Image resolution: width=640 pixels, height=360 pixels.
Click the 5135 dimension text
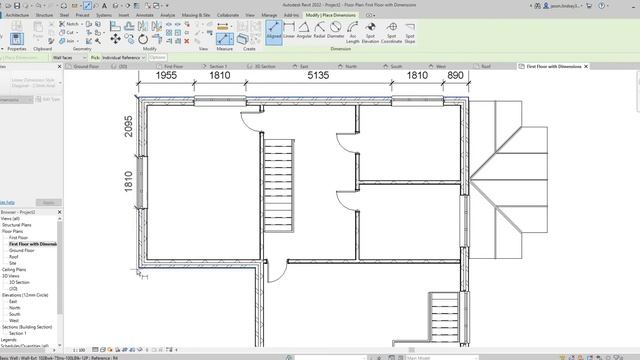click(318, 76)
